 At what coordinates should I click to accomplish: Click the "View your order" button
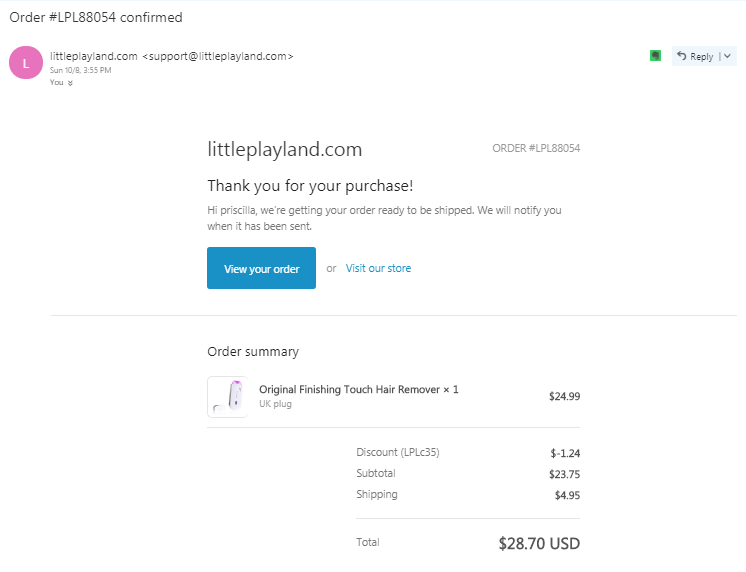261,268
